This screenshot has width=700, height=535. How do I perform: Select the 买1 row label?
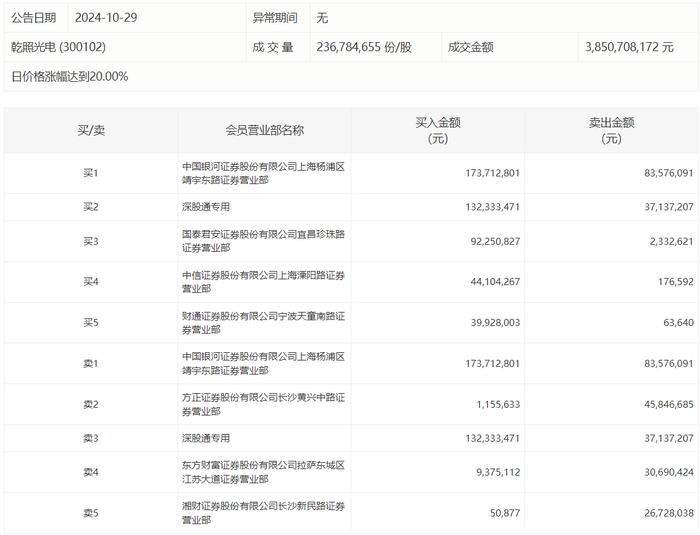91,173
